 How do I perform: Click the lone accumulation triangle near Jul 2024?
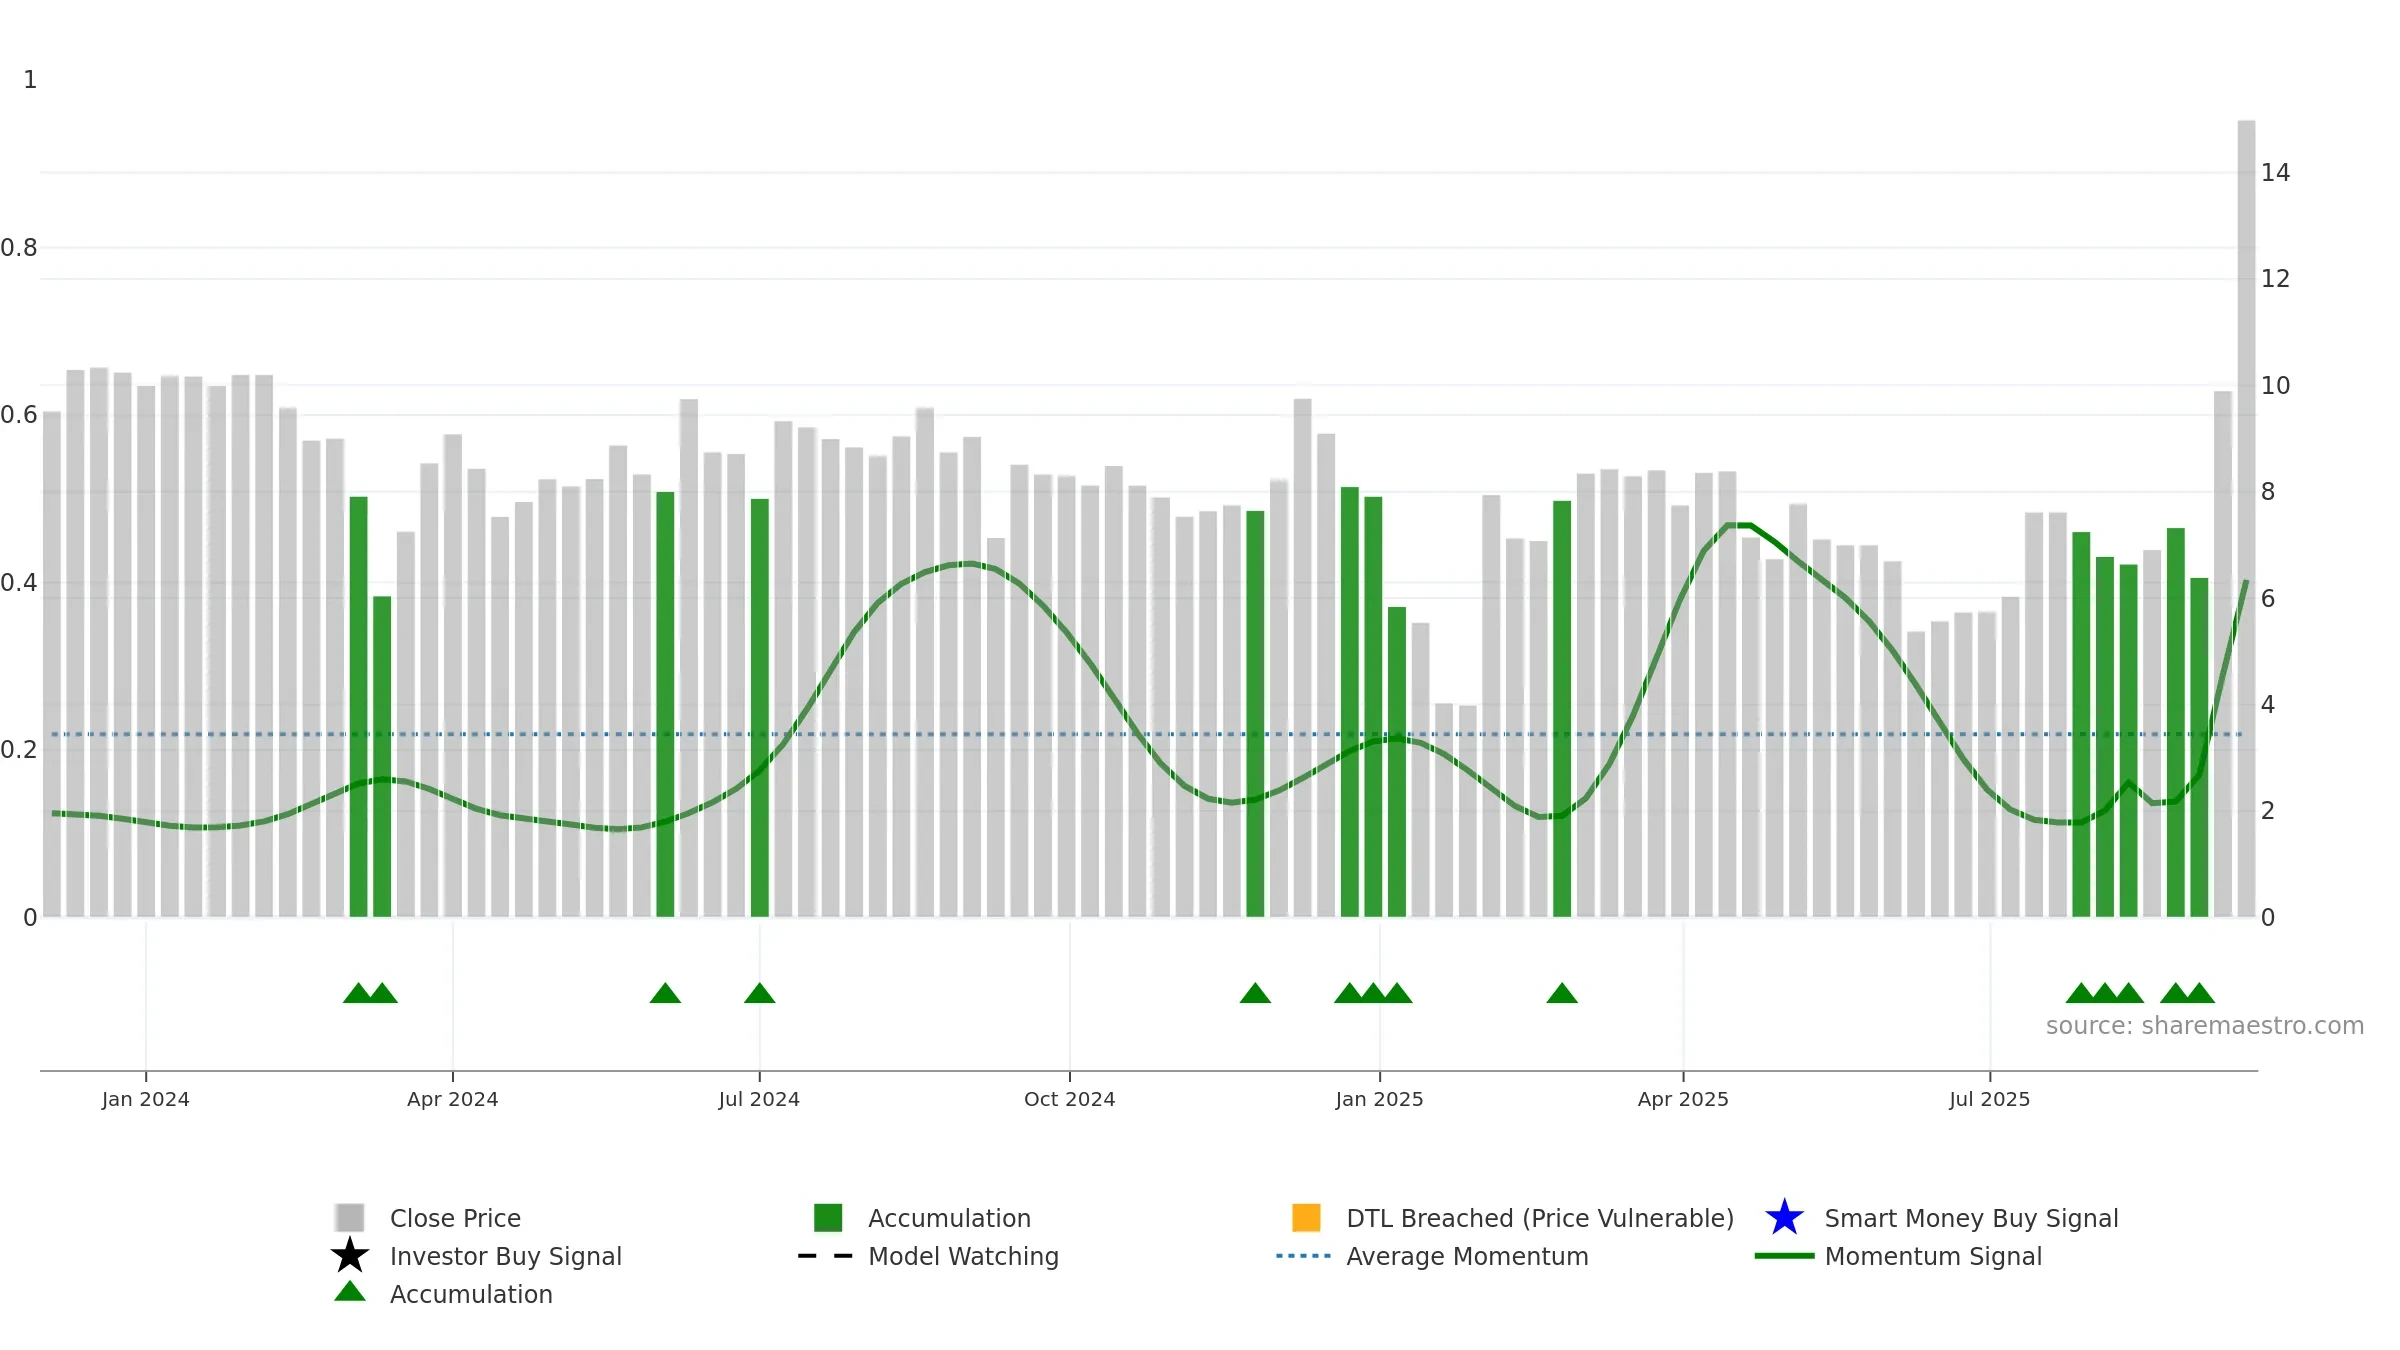760,993
